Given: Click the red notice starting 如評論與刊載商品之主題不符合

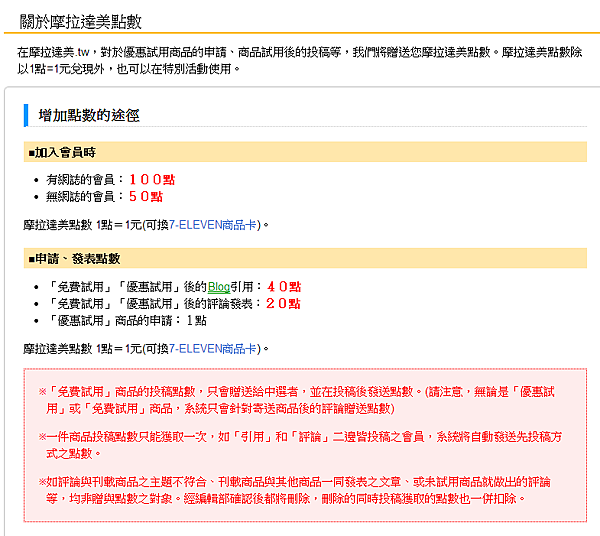Looking at the screenshot, I should pyautogui.click(x=295, y=490).
